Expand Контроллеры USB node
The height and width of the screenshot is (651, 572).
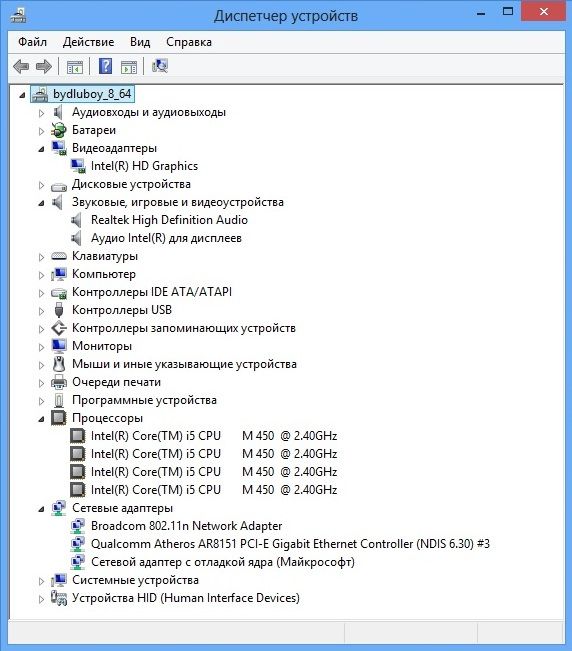[41, 311]
